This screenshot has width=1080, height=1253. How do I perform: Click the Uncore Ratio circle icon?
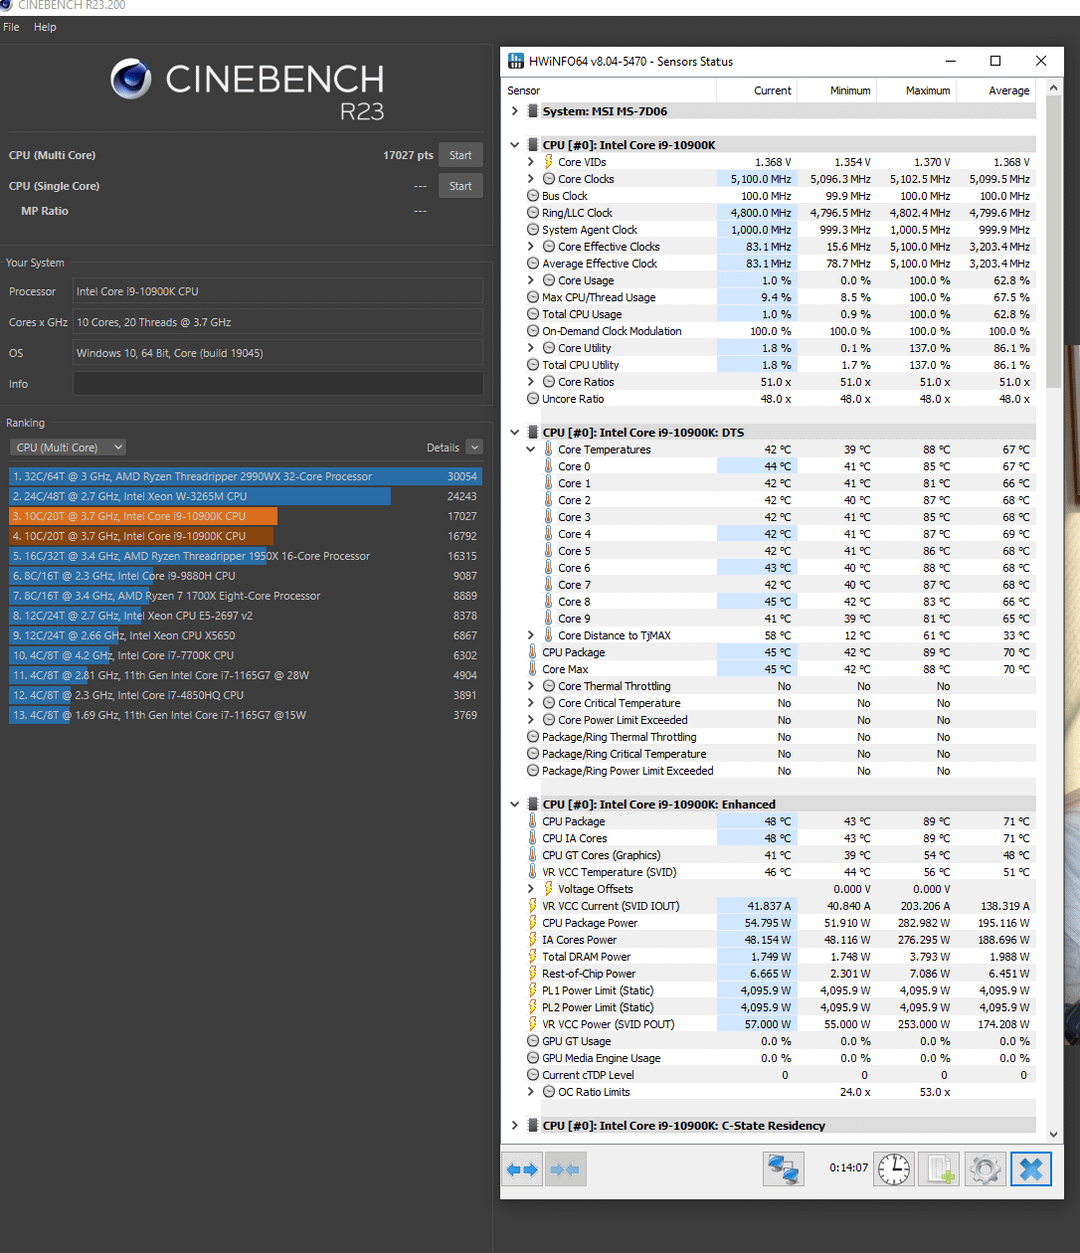click(533, 399)
